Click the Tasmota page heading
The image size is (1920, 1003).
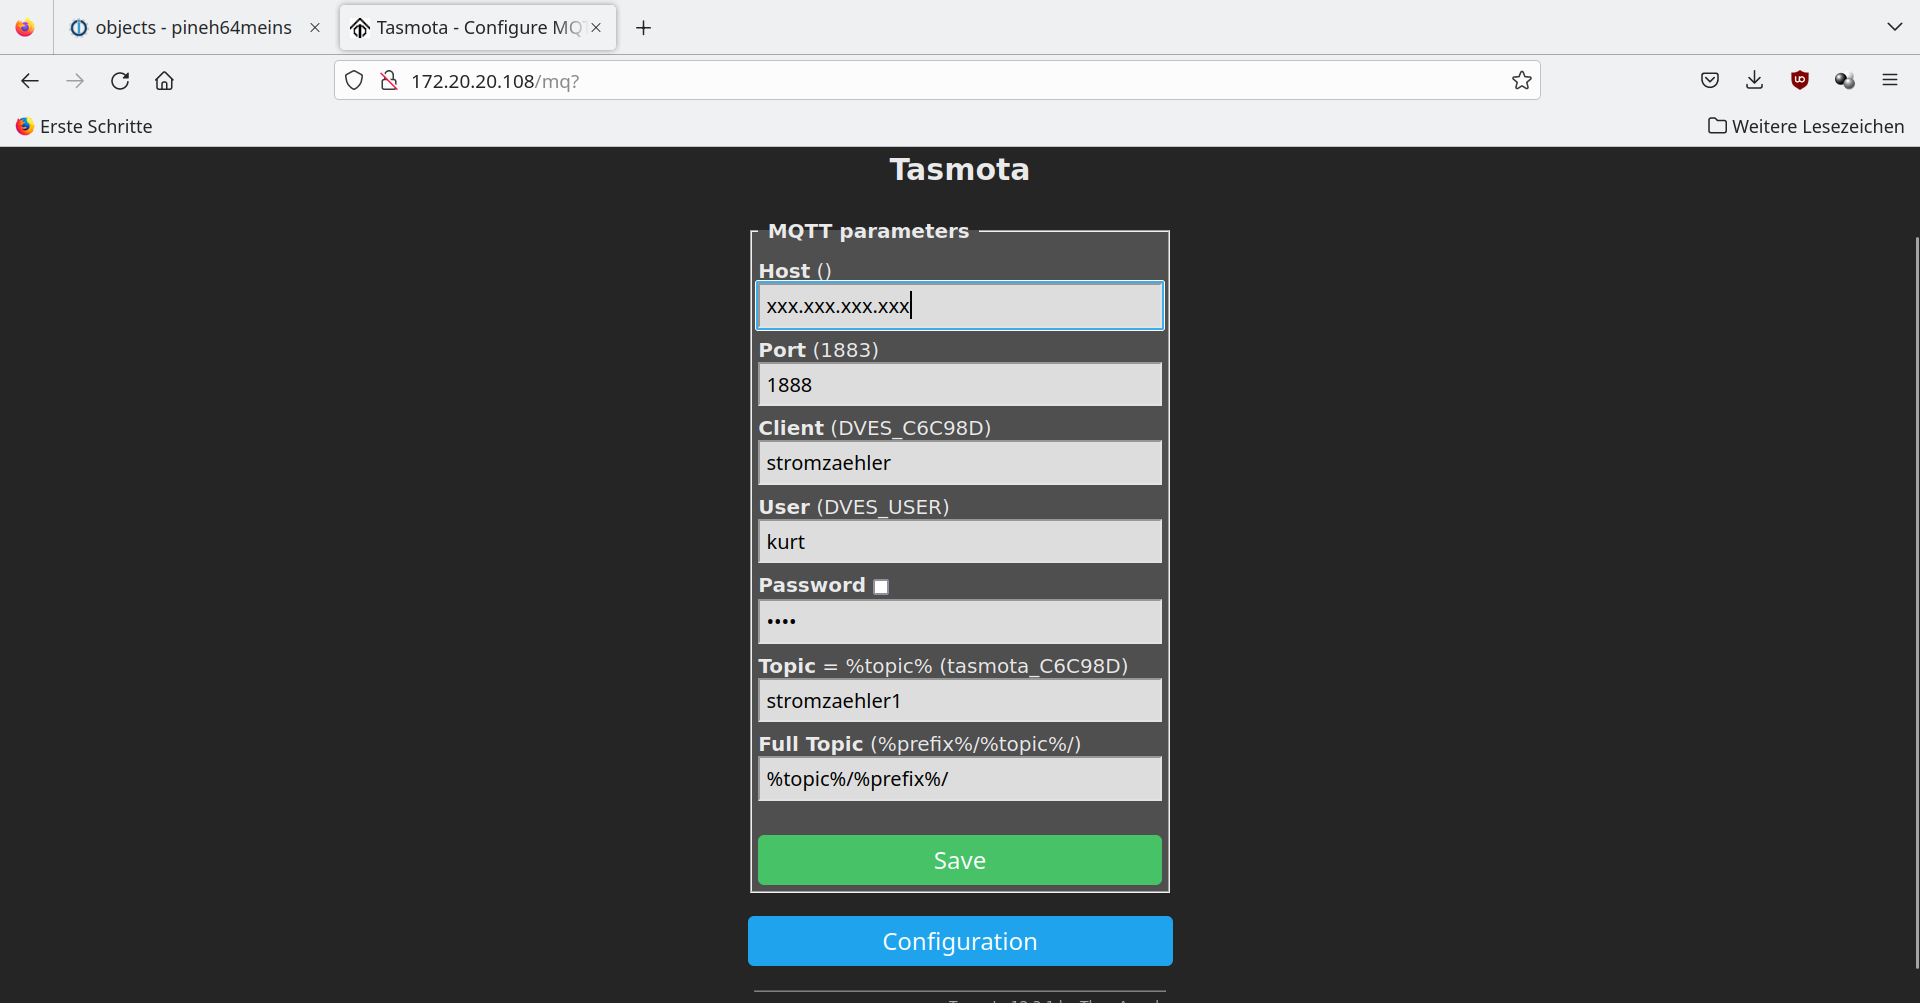[960, 169]
